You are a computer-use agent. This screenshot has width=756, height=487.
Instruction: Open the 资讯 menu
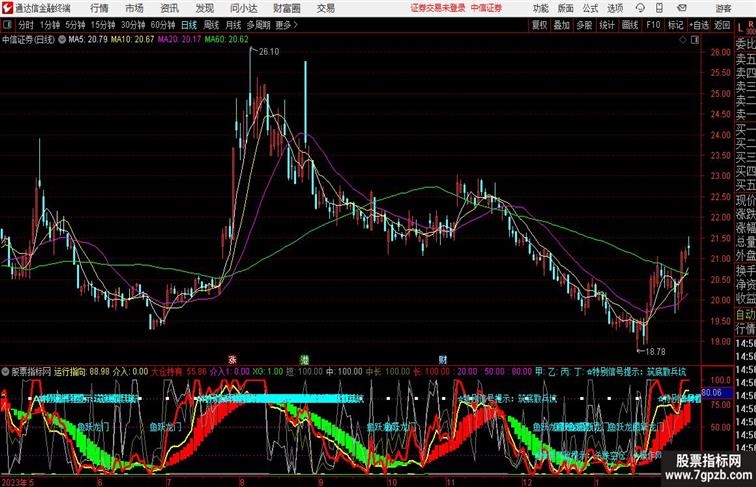click(x=169, y=8)
